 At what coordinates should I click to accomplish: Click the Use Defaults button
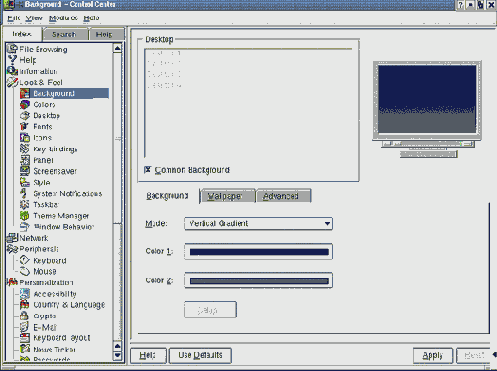tap(200, 355)
